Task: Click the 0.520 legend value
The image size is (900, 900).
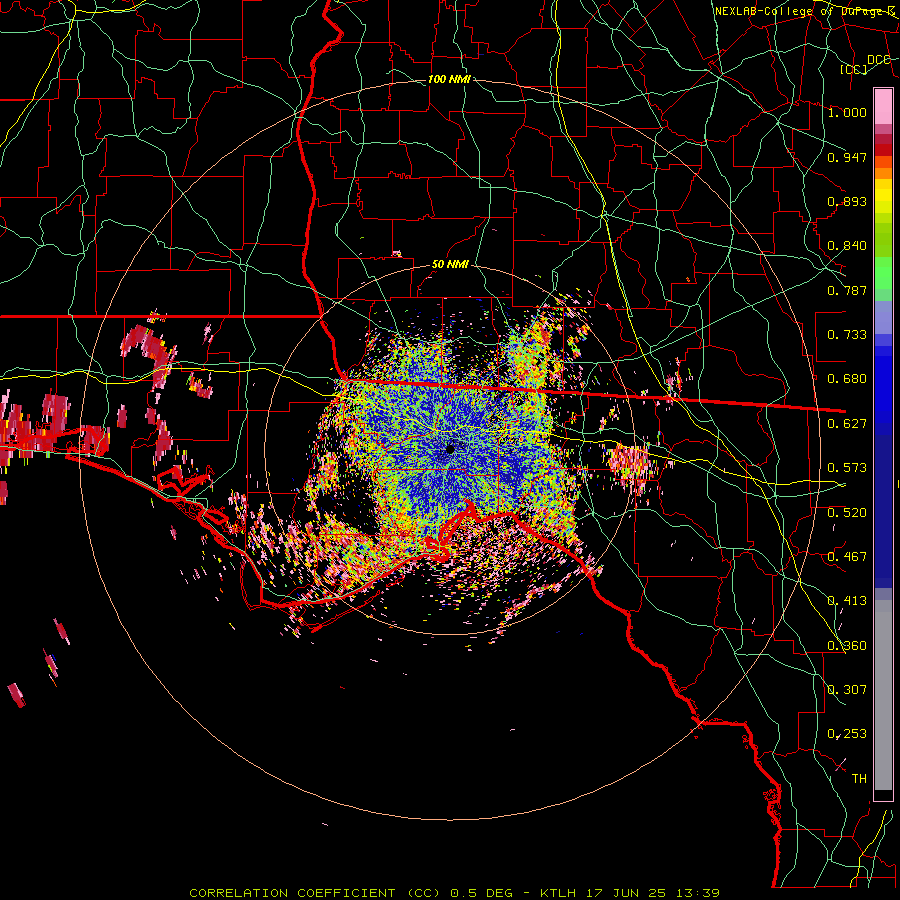Action: [x=847, y=513]
